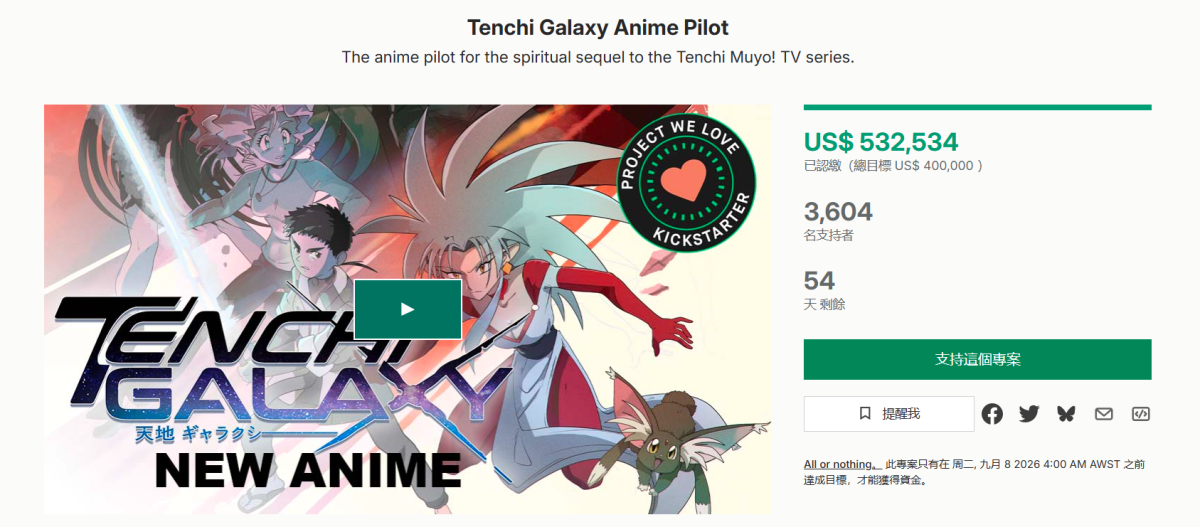Share via the Bluesky butterfly icon
Image resolution: width=1200 pixels, height=527 pixels.
pos(1066,414)
